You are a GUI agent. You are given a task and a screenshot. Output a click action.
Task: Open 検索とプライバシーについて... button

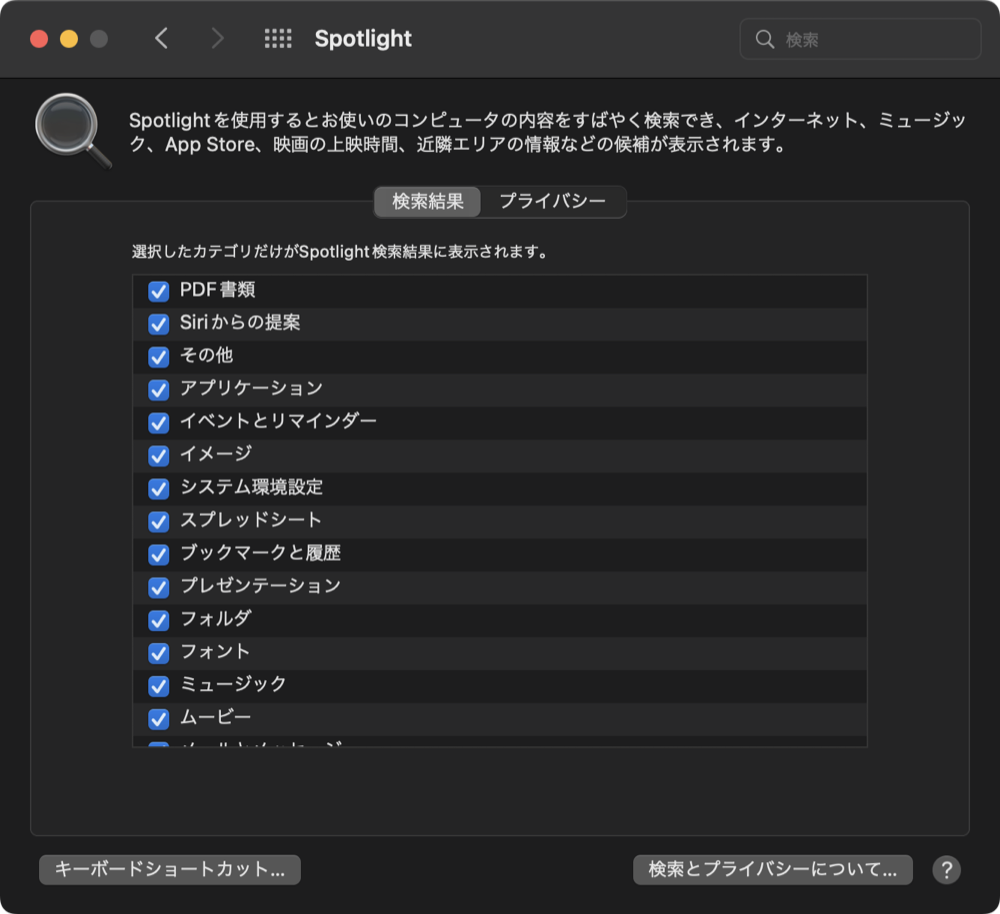tap(772, 869)
